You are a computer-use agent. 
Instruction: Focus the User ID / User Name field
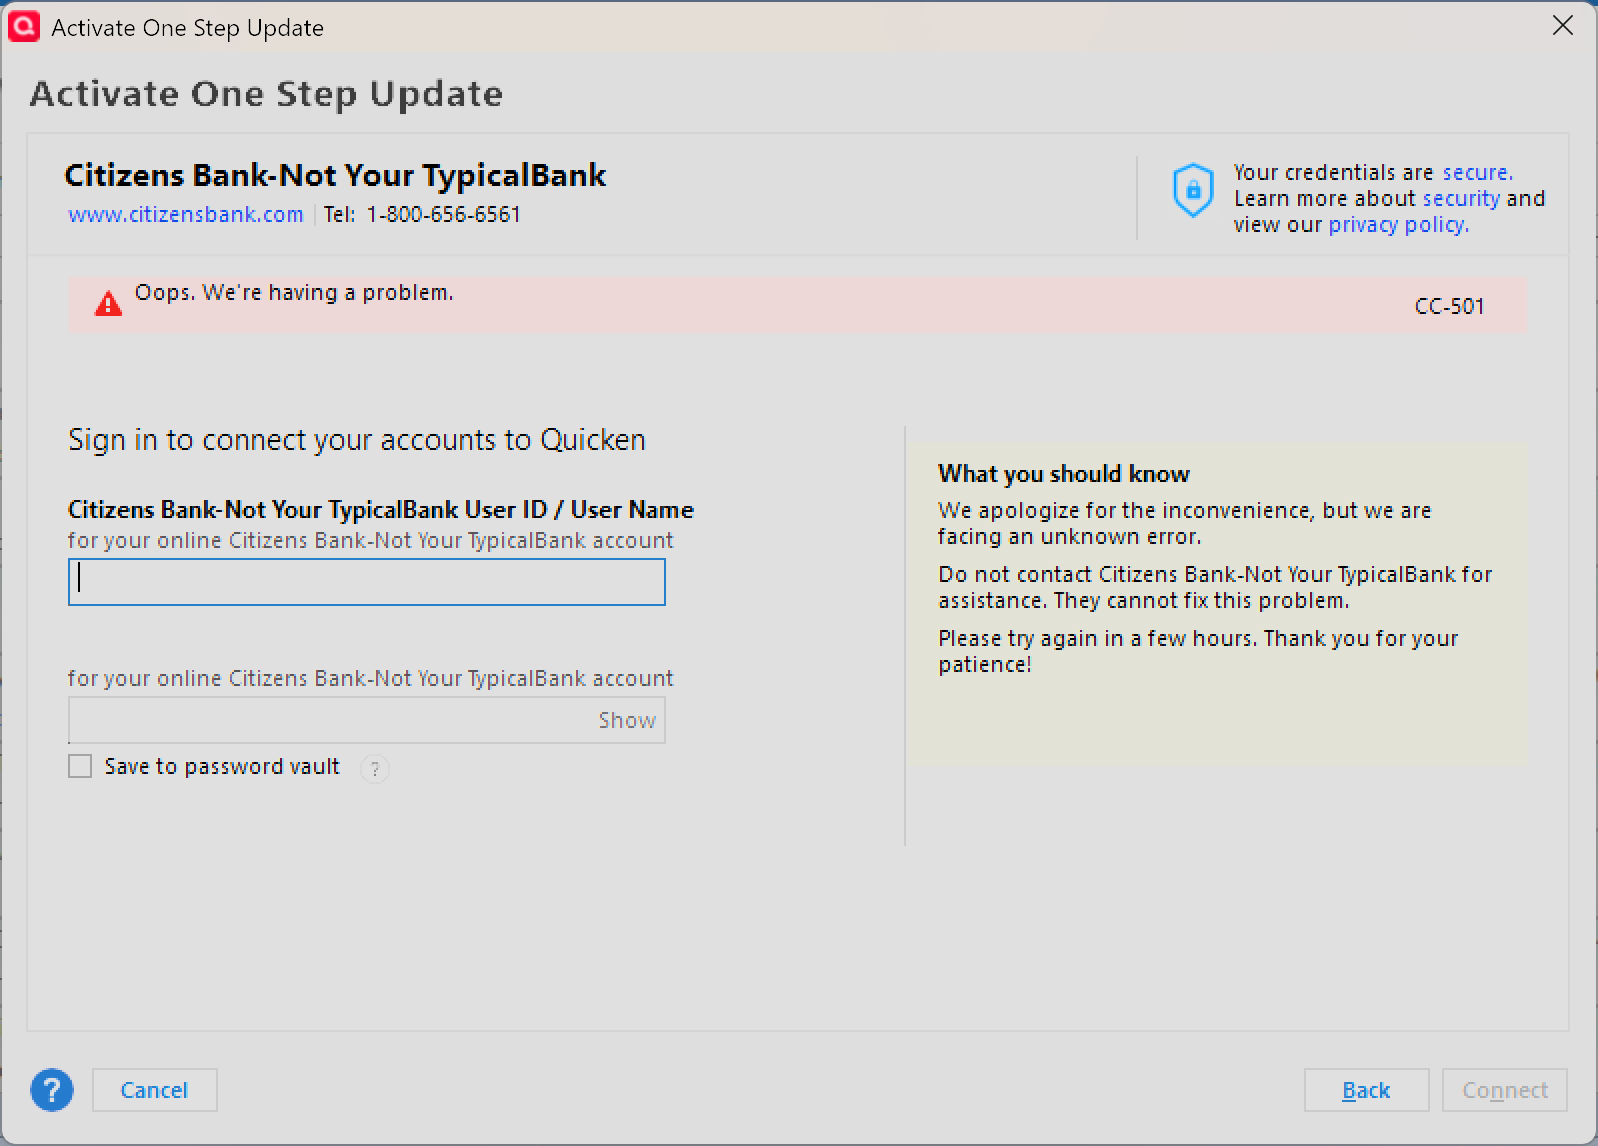[367, 582]
